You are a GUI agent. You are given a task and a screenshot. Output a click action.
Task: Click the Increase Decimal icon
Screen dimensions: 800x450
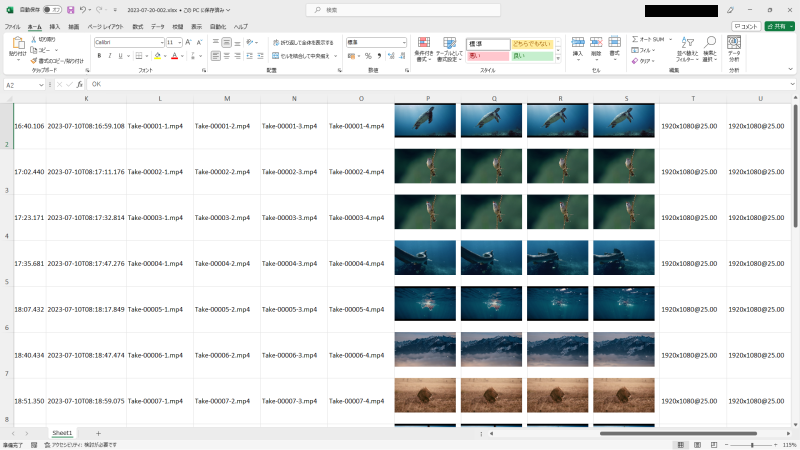(x=391, y=56)
